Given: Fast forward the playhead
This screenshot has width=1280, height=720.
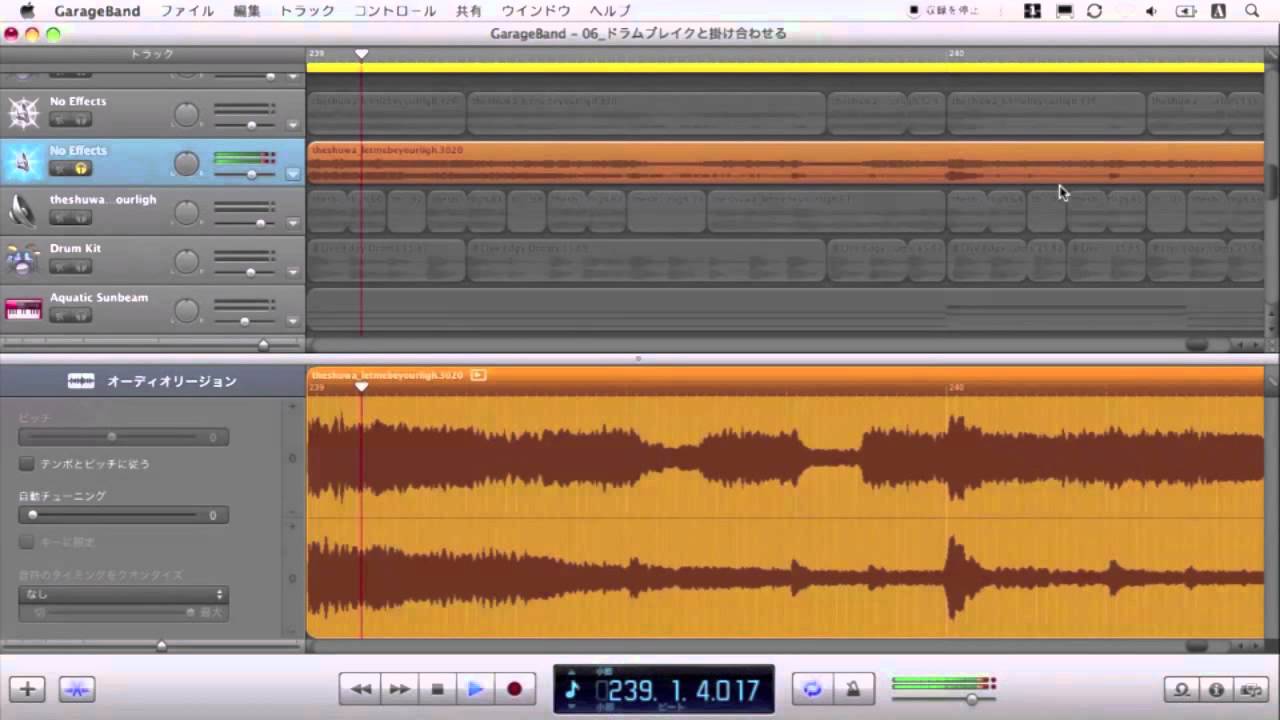Looking at the screenshot, I should (398, 689).
